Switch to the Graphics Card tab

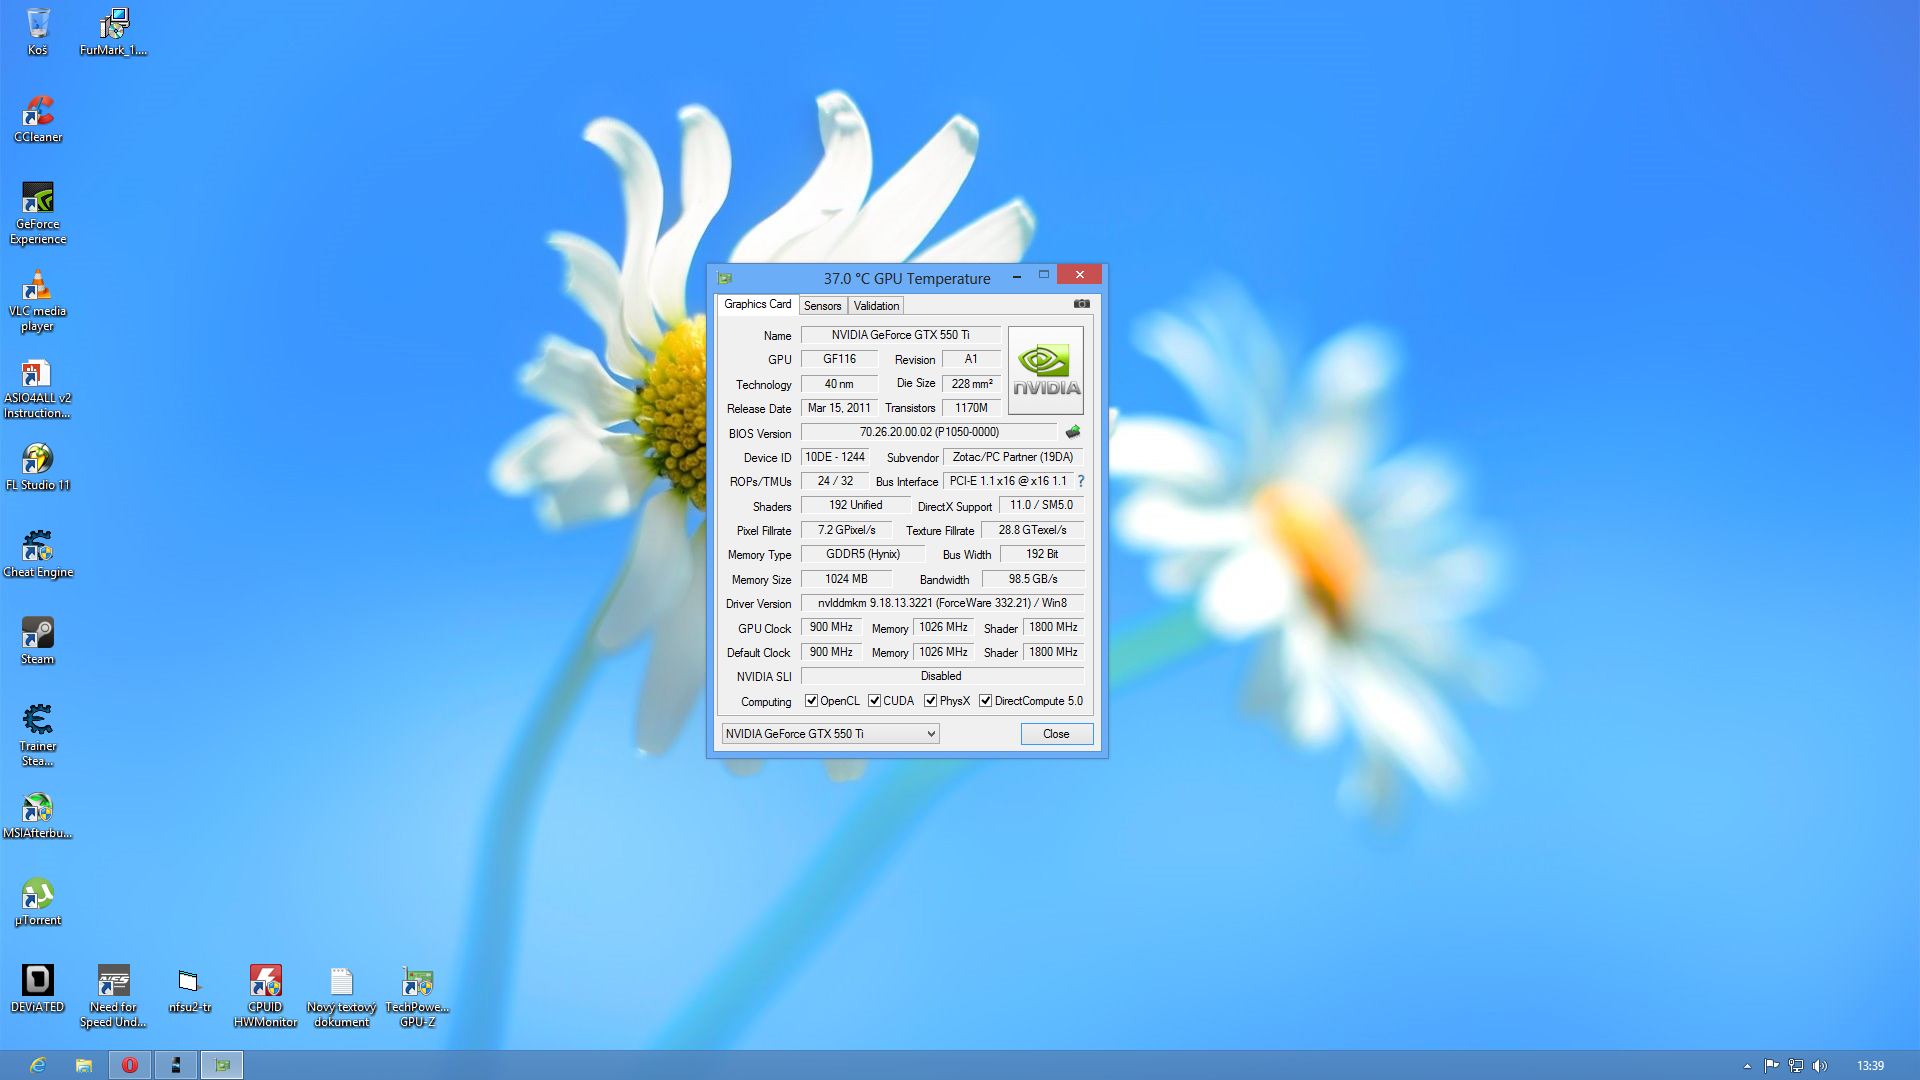(x=757, y=304)
